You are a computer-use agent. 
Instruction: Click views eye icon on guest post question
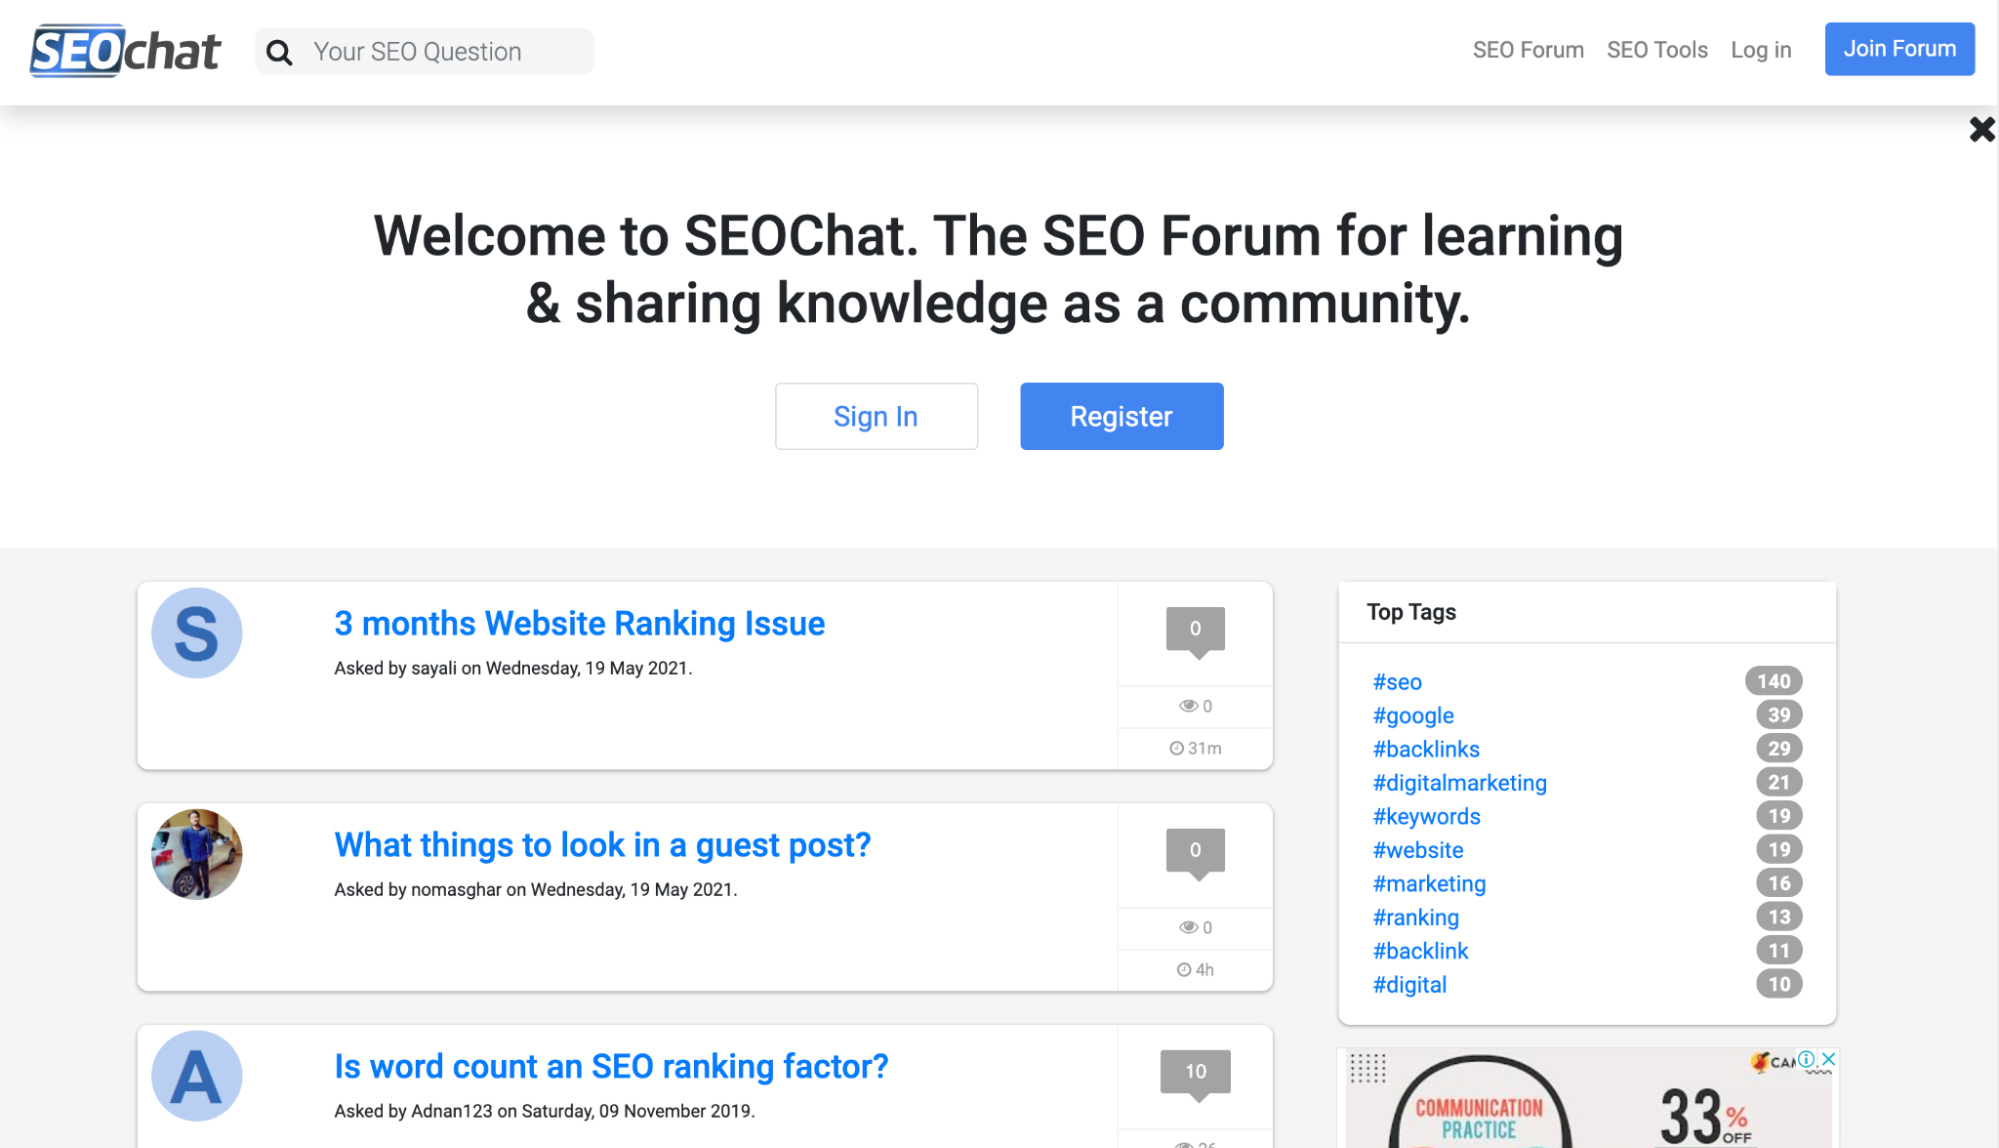(x=1188, y=927)
